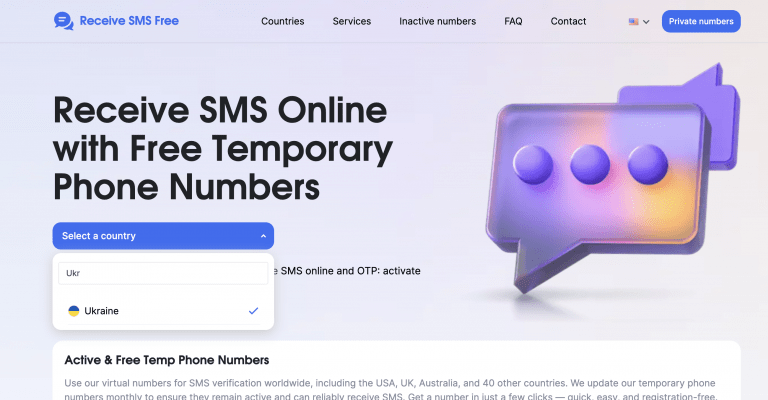
Task: Click the Private numbers button
Action: (x=701, y=22)
